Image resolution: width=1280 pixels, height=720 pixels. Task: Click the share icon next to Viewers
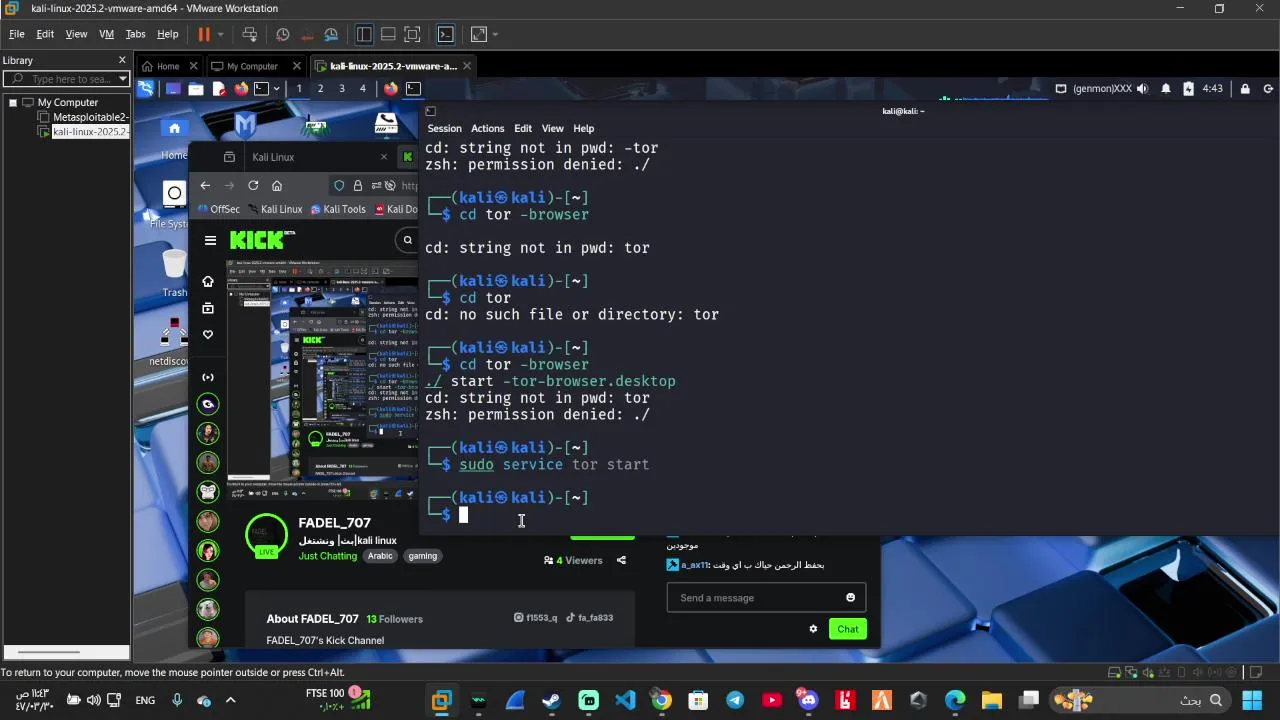(x=621, y=560)
